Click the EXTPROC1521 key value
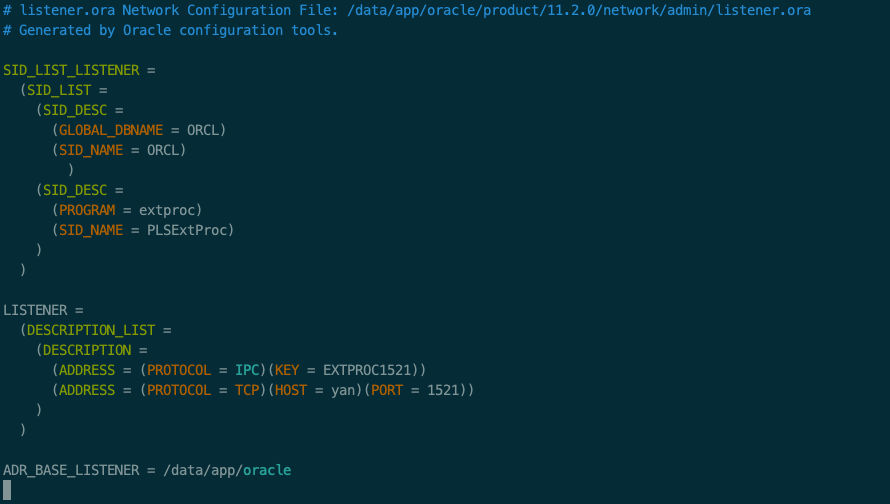Screen dimensions: 890x504 tap(367, 370)
